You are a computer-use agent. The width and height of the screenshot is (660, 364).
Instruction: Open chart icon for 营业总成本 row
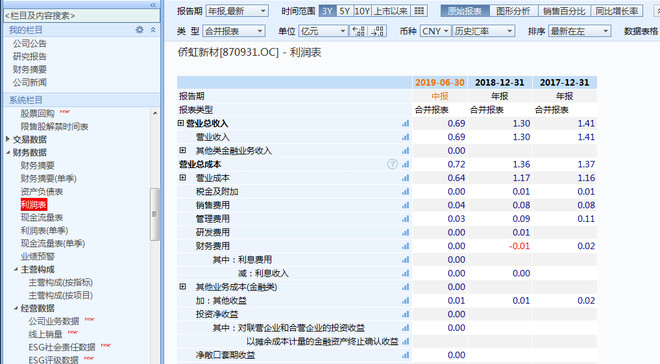pos(405,164)
